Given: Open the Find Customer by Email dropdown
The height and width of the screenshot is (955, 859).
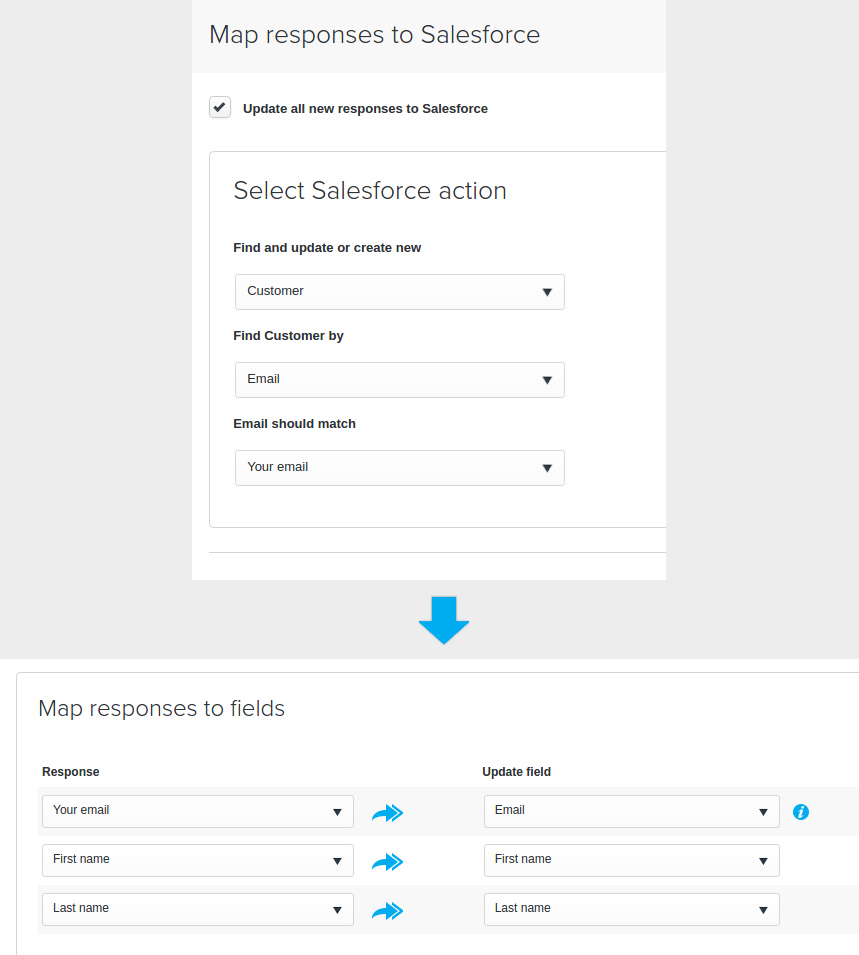Looking at the screenshot, I should click(x=400, y=380).
